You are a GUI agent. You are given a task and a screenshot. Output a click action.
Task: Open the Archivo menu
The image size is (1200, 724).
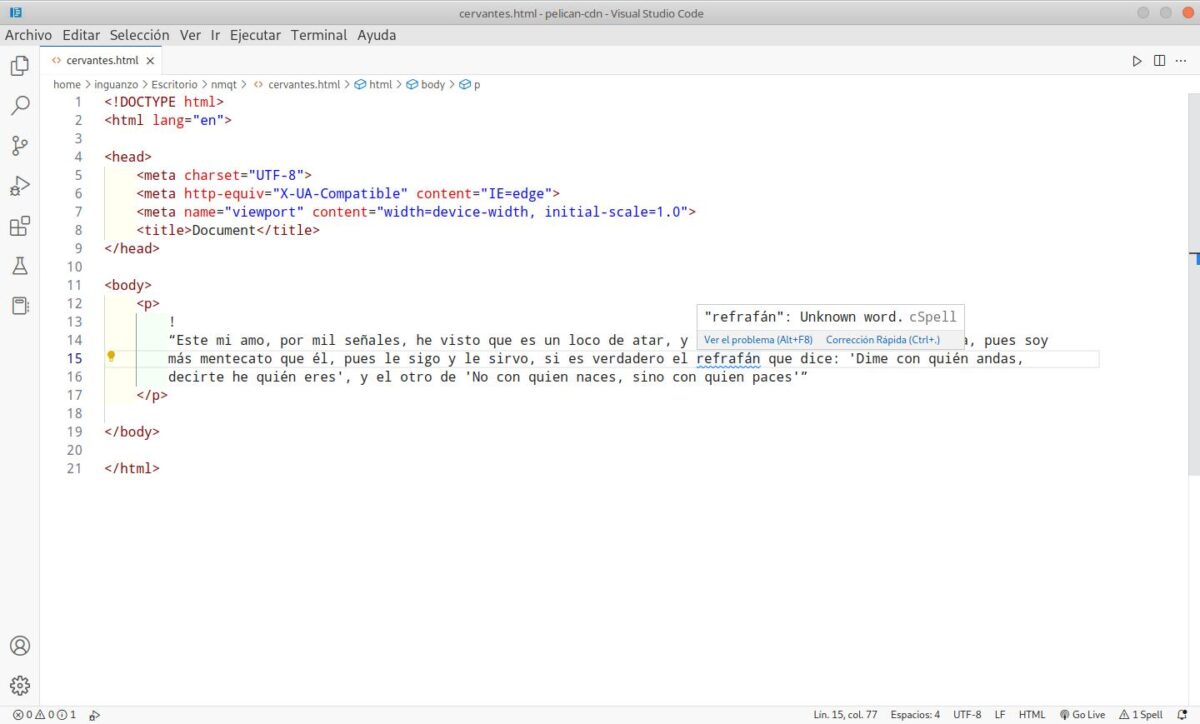(28, 35)
